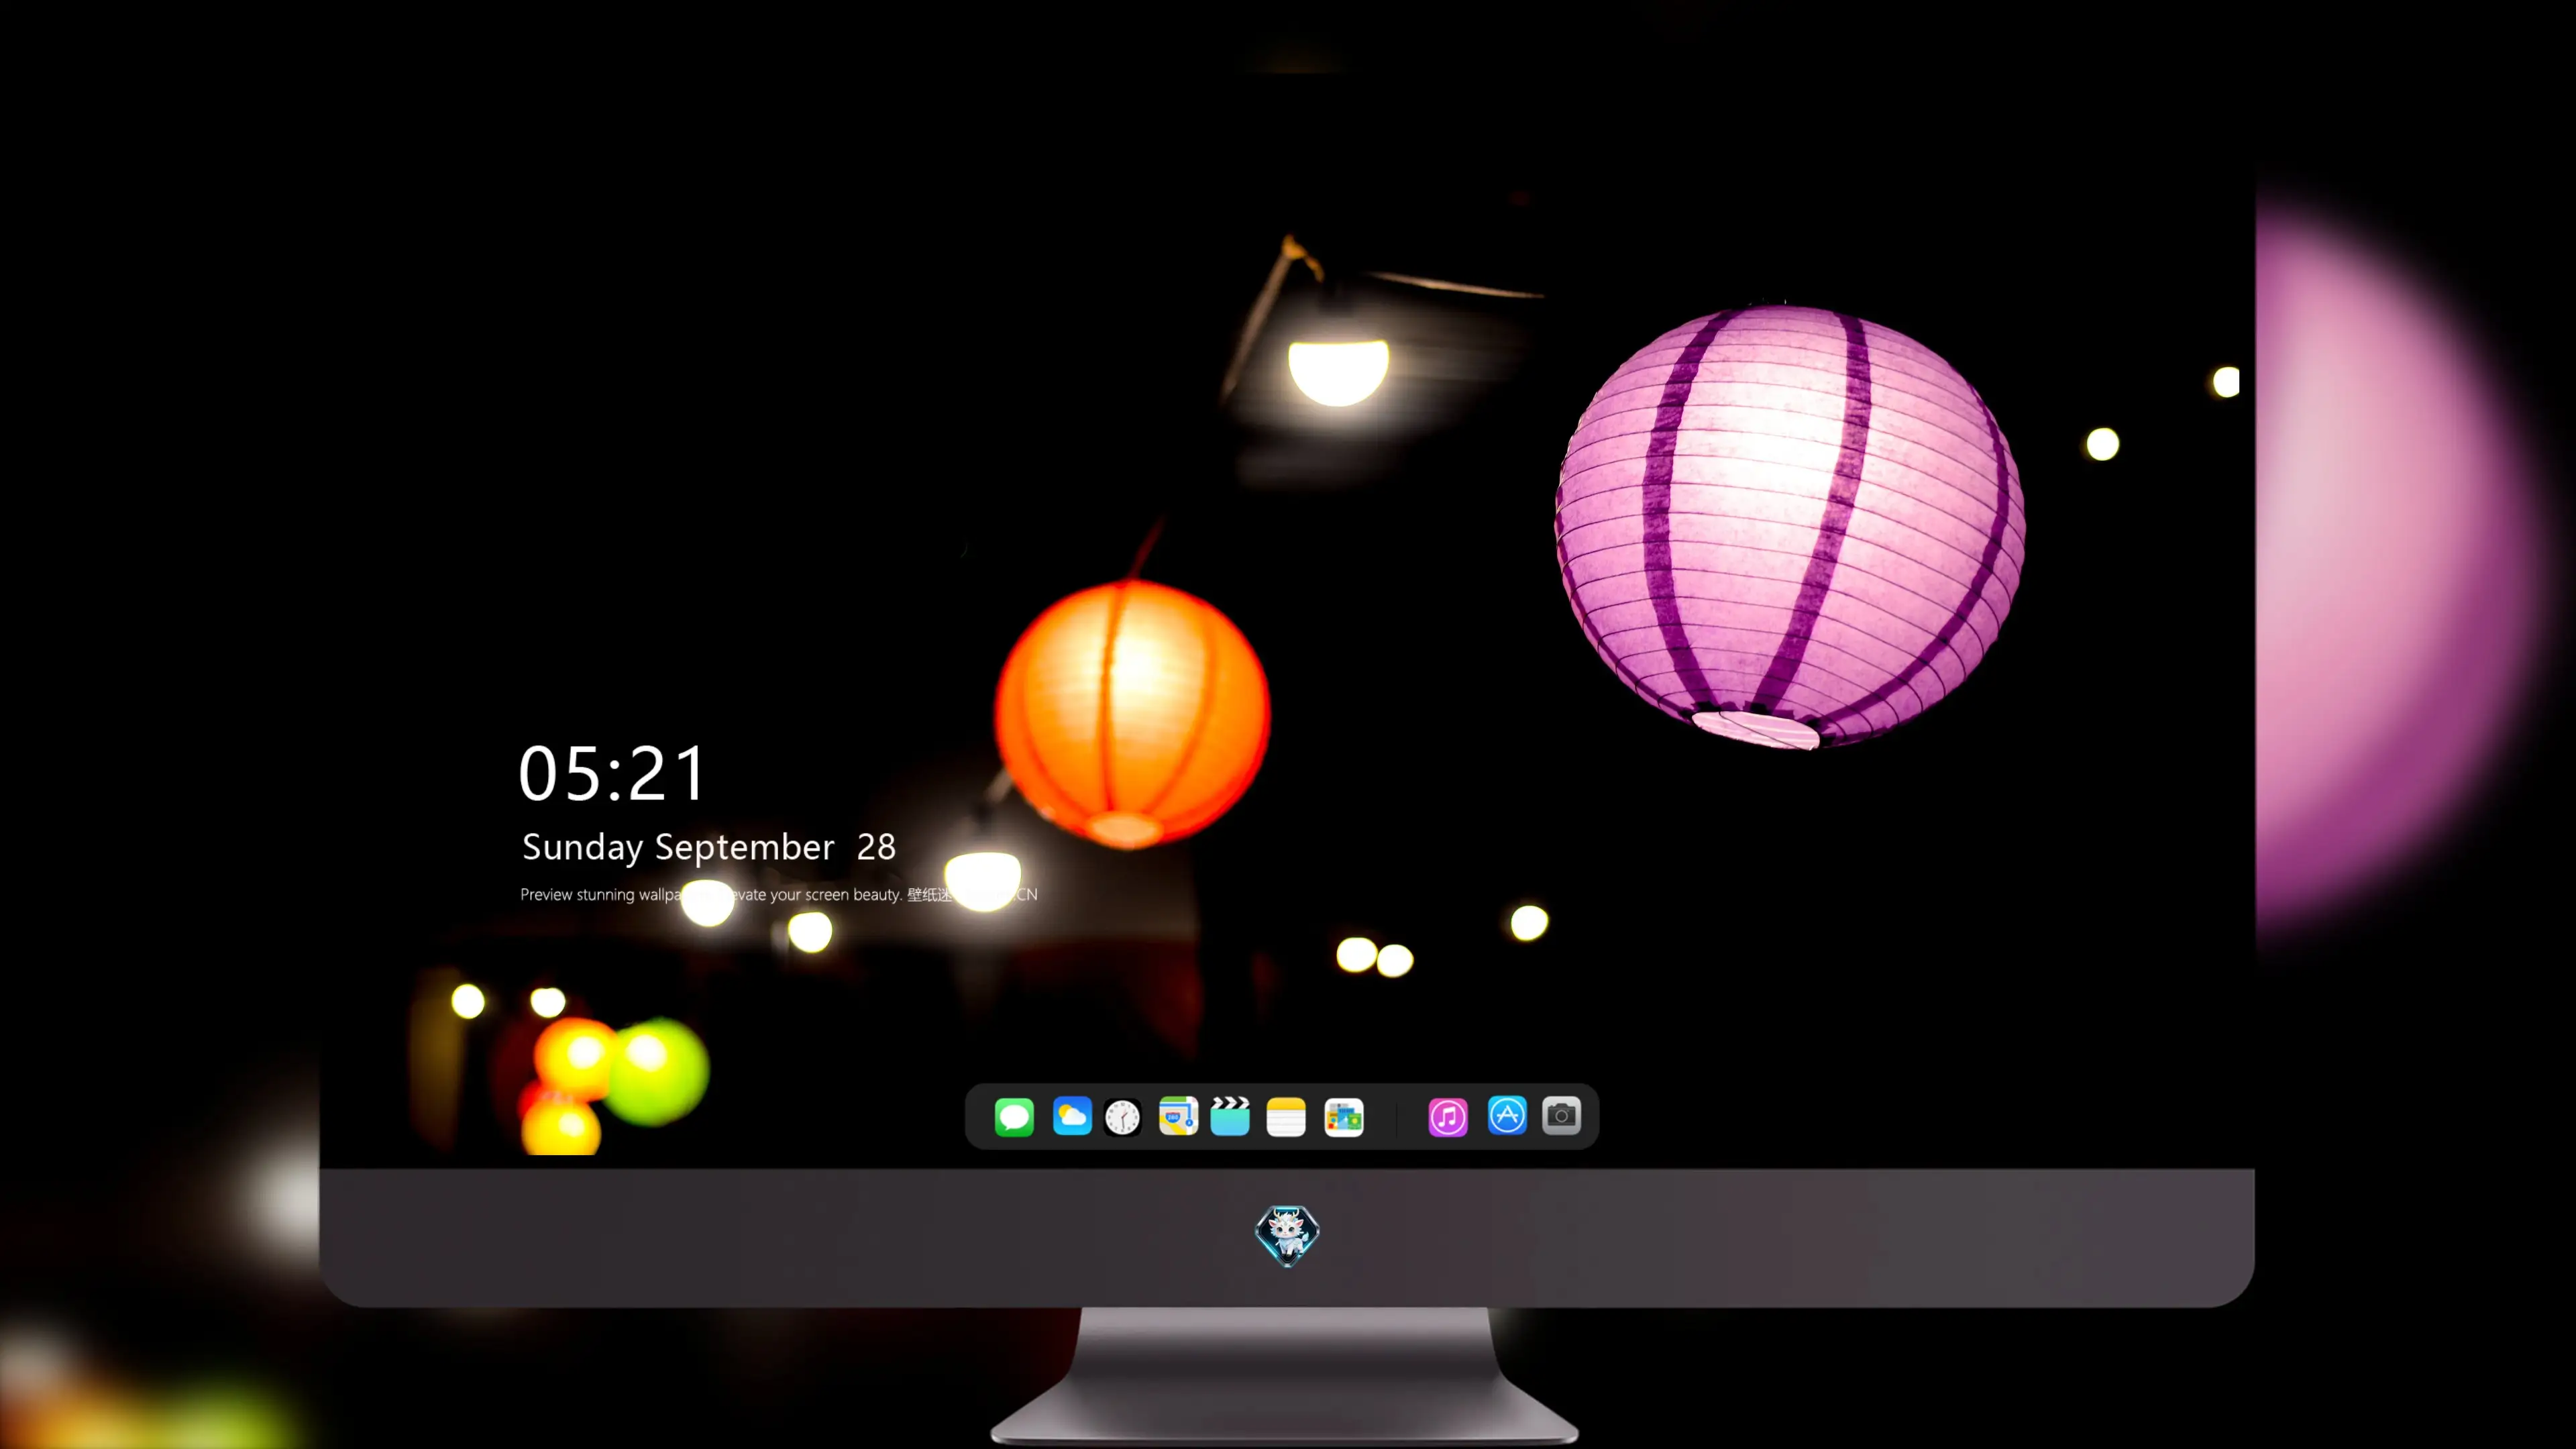Click the 'Preview stunning wallpa...' caption text
Image resolution: width=2576 pixels, height=1449 pixels.
point(778,894)
